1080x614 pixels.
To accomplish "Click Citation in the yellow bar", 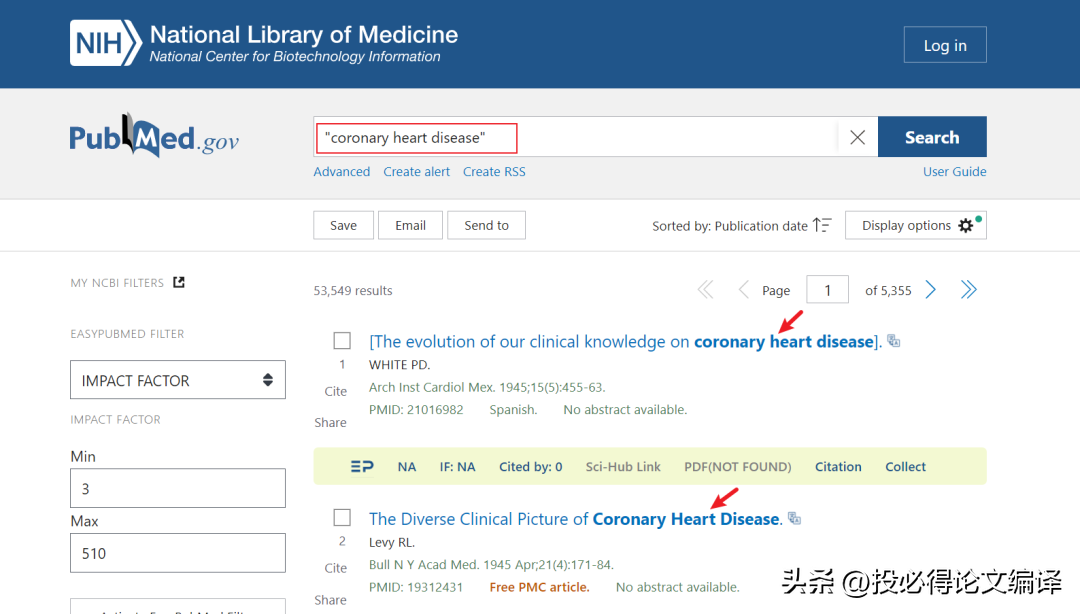I will coord(838,467).
